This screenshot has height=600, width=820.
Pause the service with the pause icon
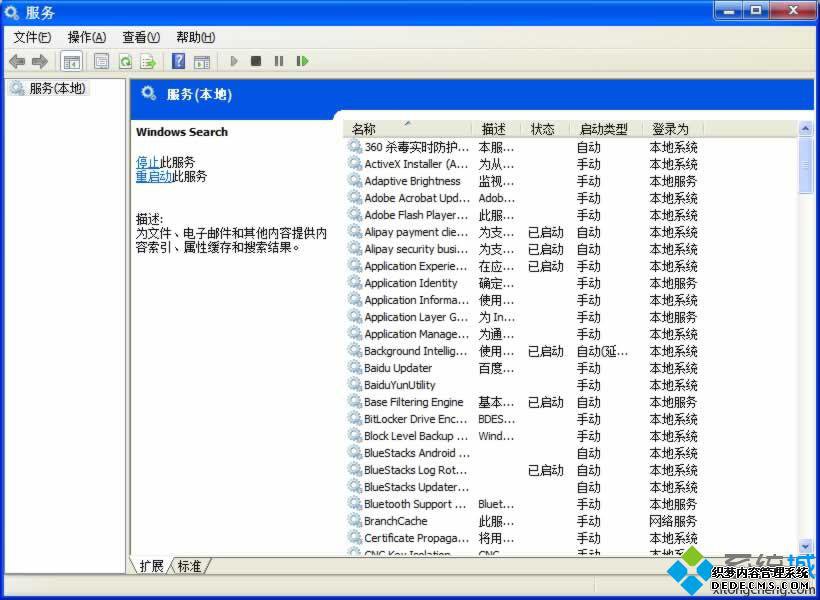coord(279,61)
